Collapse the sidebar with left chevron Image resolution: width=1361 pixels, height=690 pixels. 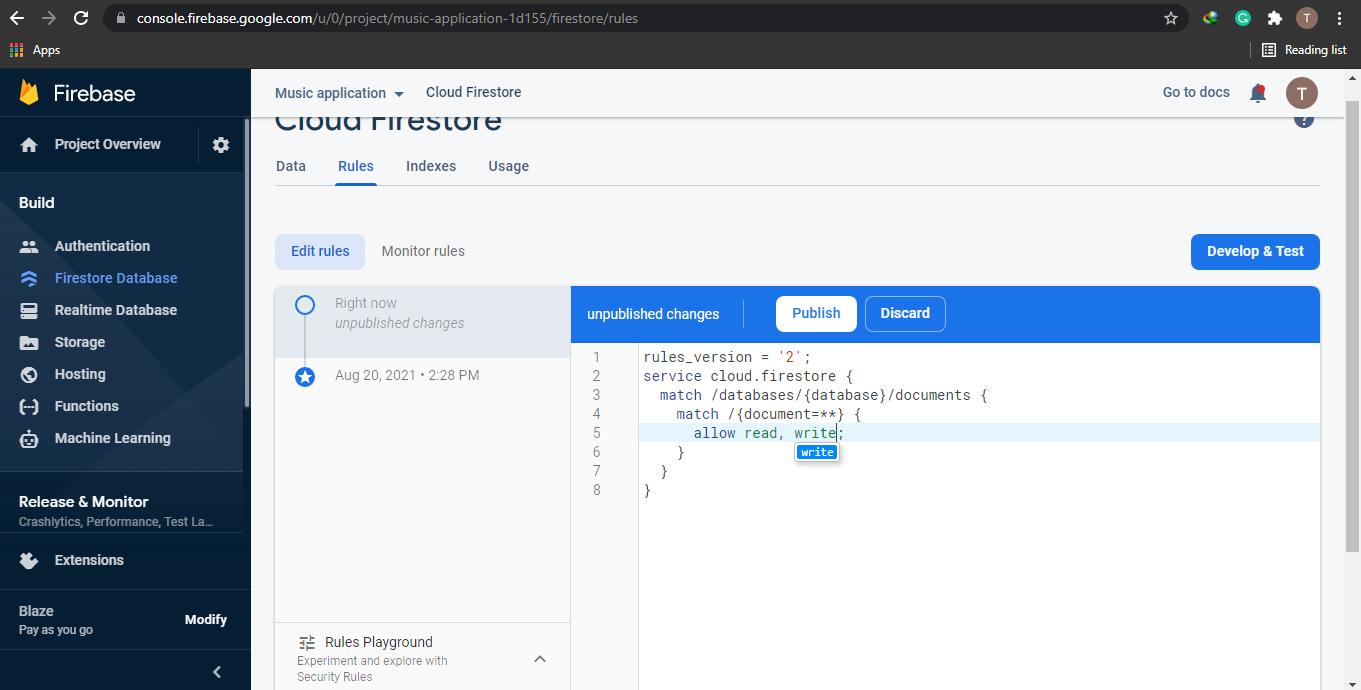(x=217, y=672)
